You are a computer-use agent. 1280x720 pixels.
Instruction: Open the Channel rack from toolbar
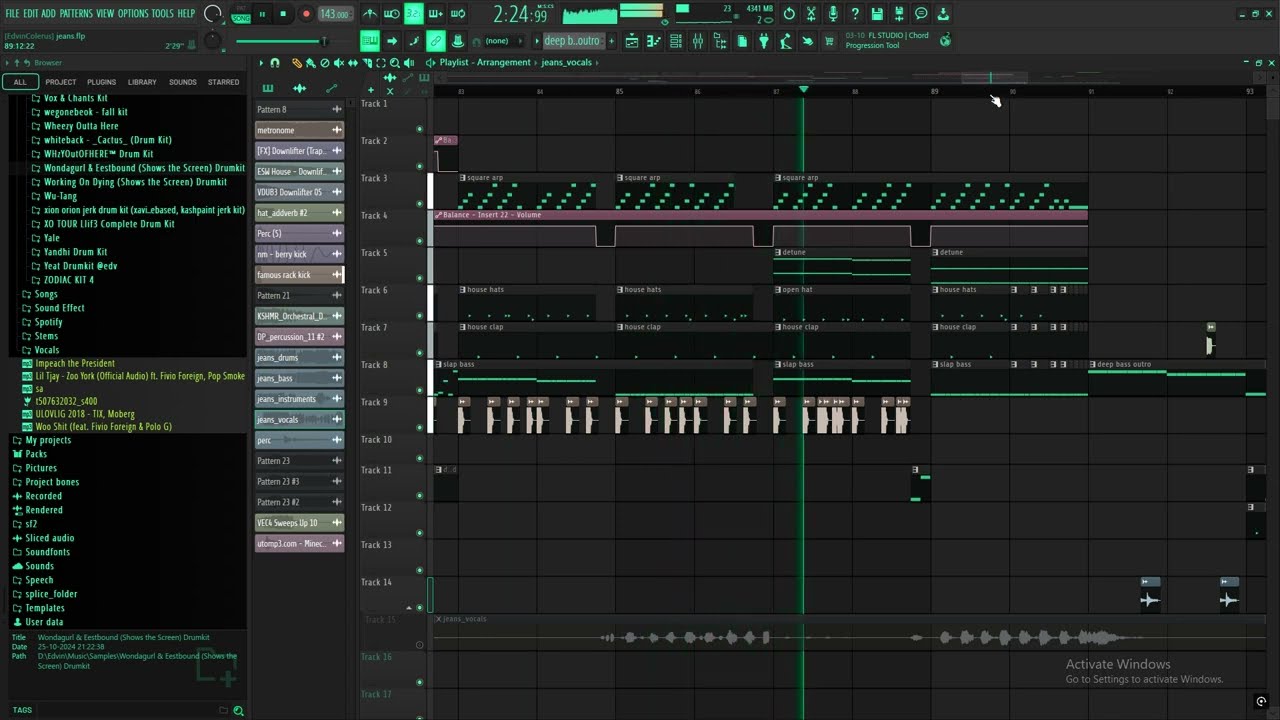676,41
